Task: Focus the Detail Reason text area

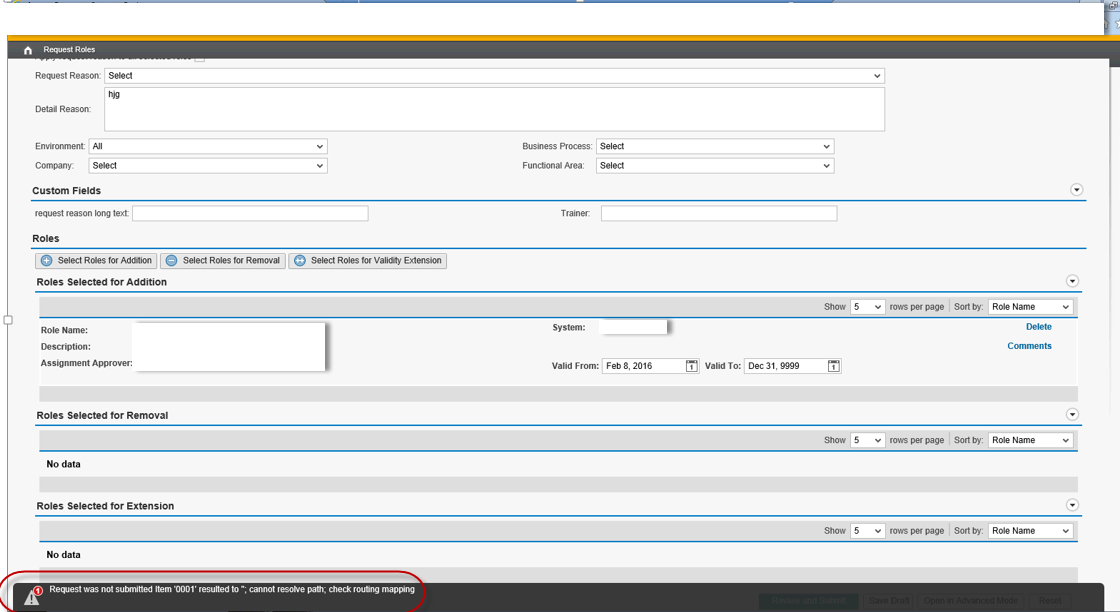Action: click(494, 109)
